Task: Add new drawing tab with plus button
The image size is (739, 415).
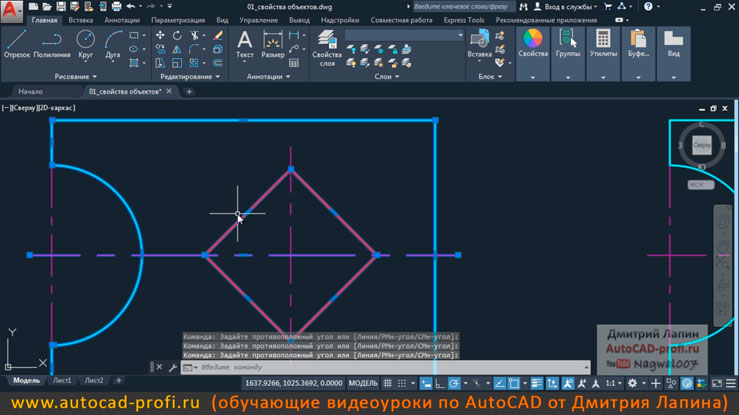Action: pyautogui.click(x=189, y=91)
